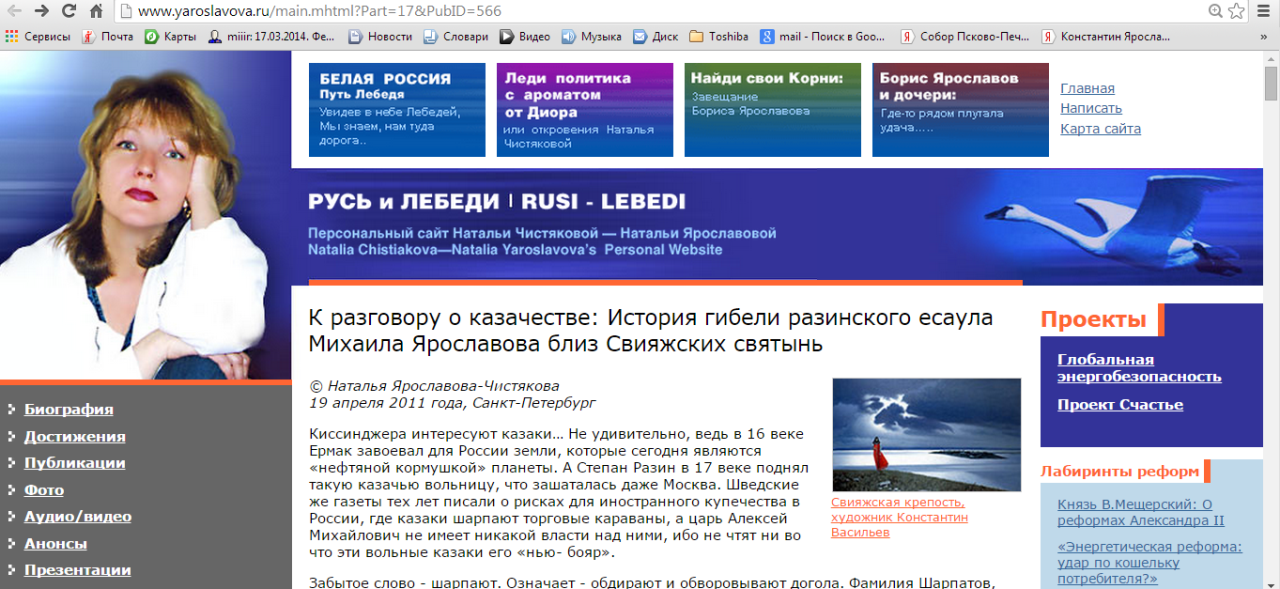The height and width of the screenshot is (589, 1280).
Task: Open the Глобальная энергобезопасность project link
Action: (x=1139, y=368)
